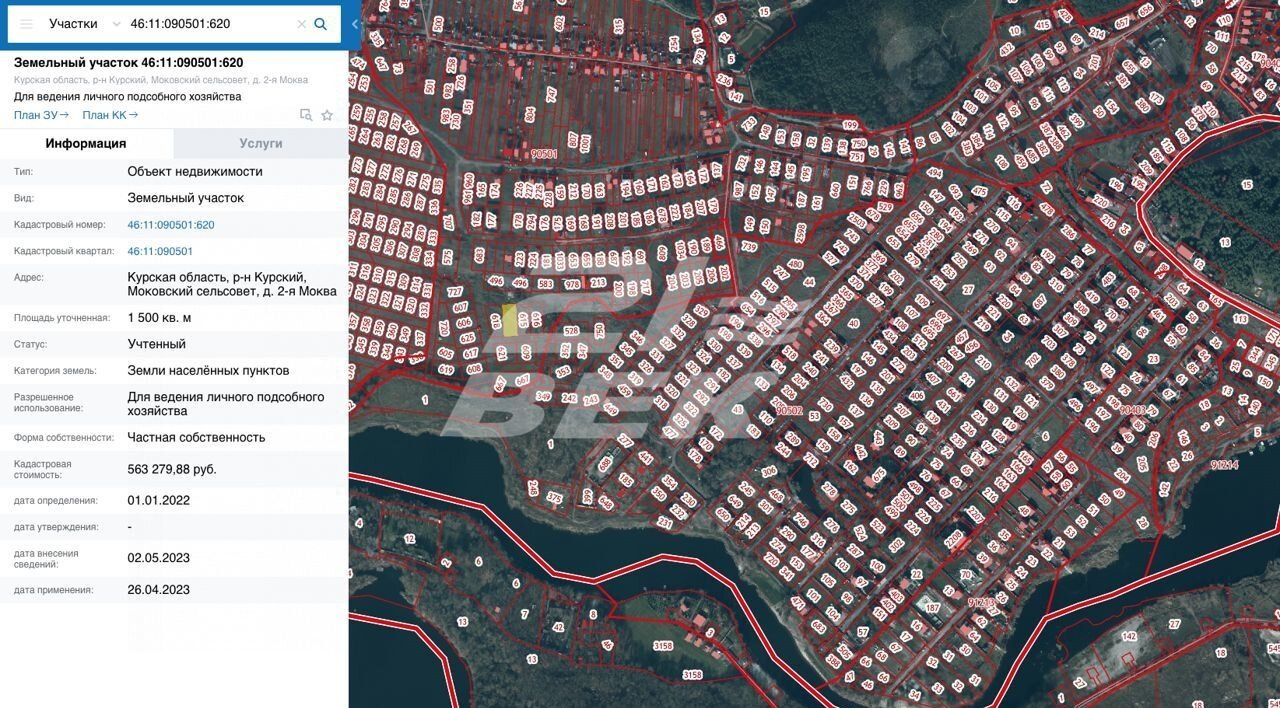1280x708 pixels.
Task: Click the zoom-to-object icon beside star
Action: [x=306, y=115]
